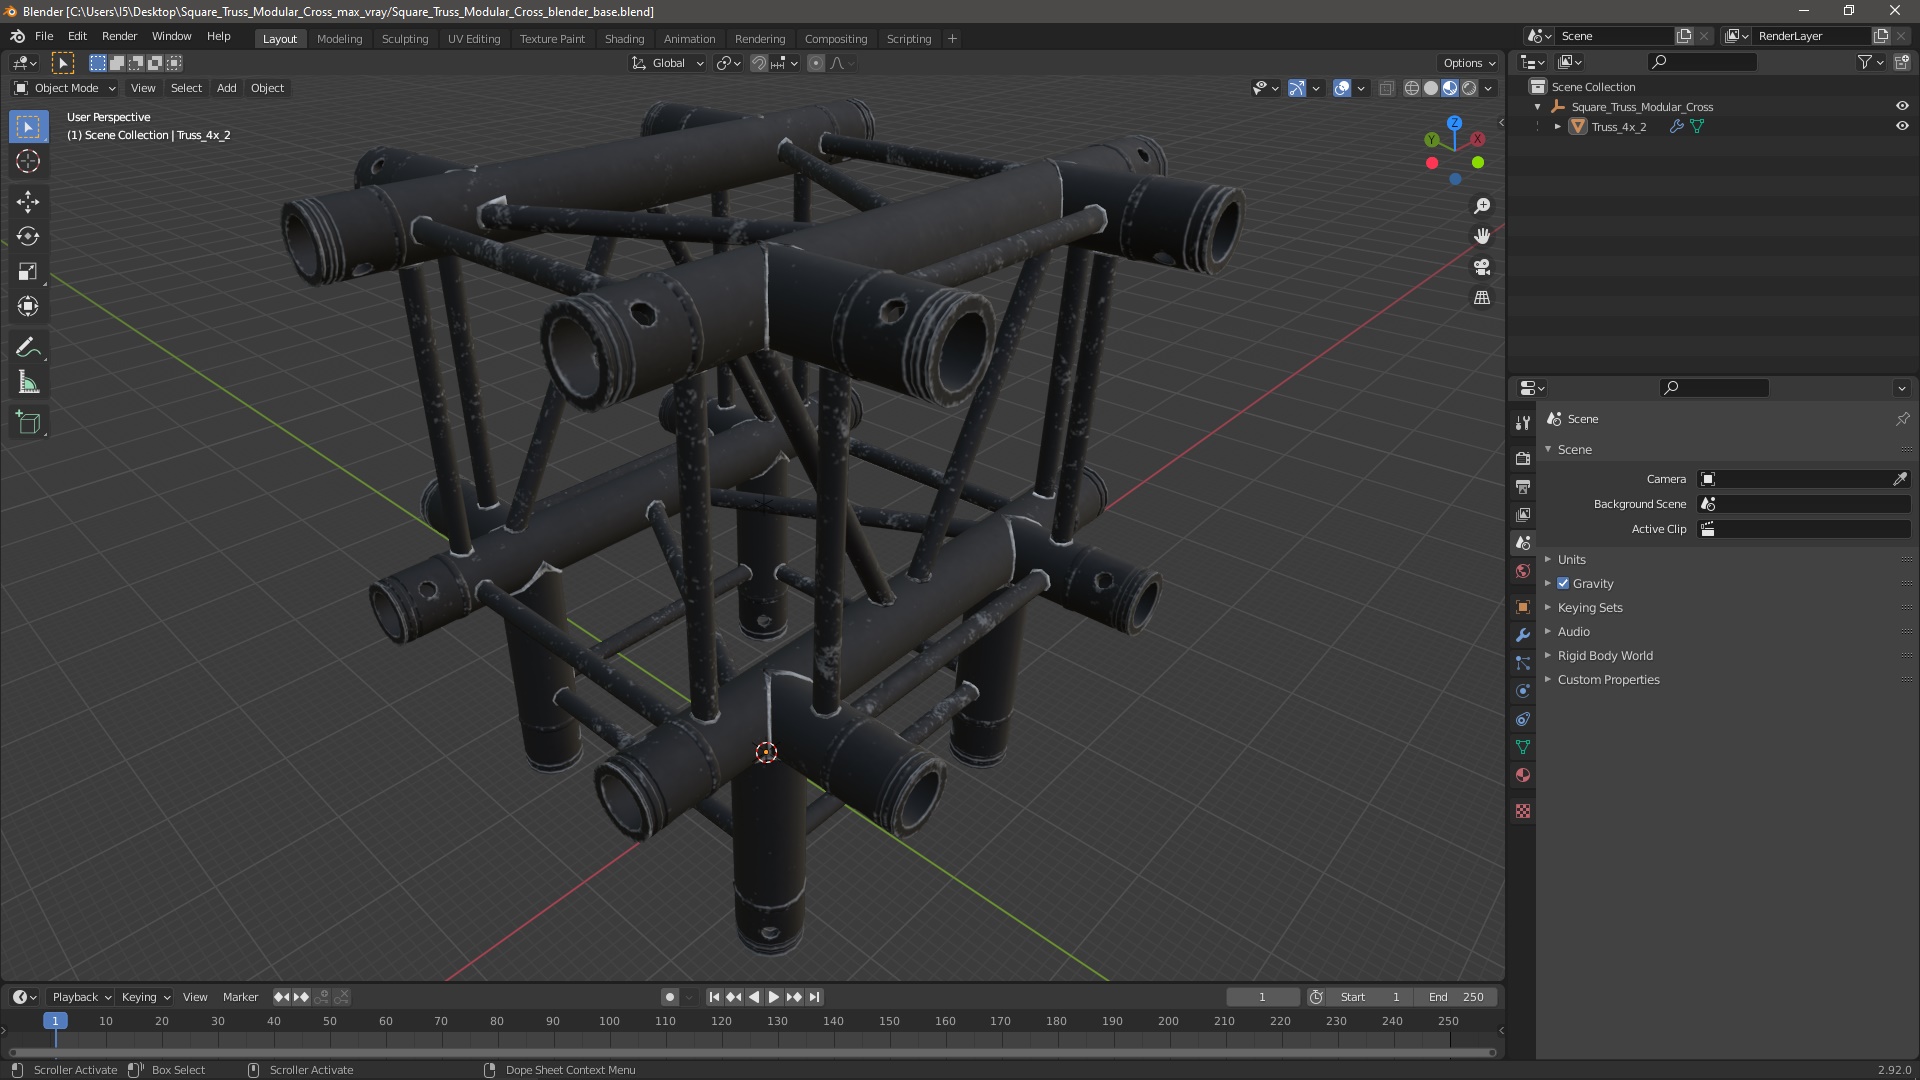Open the Modifier properties tab
Viewport: 1920px width, 1080px height.
point(1523,635)
